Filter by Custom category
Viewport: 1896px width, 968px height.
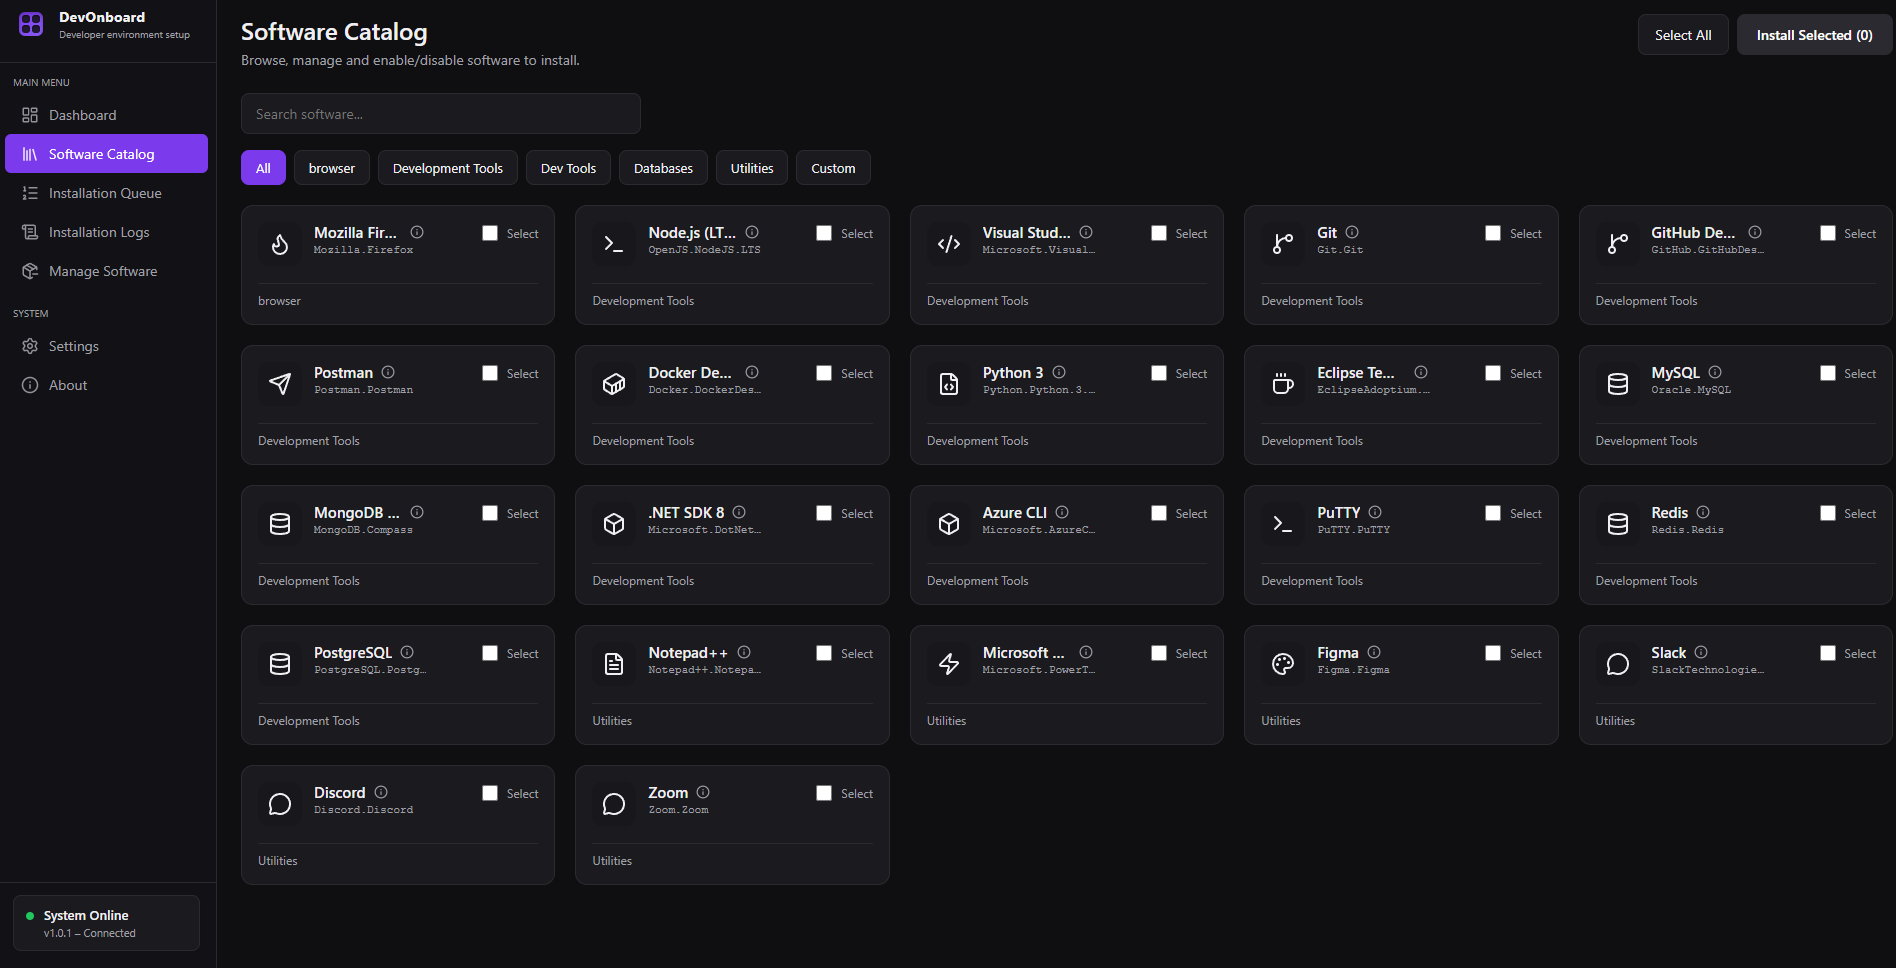(x=833, y=168)
